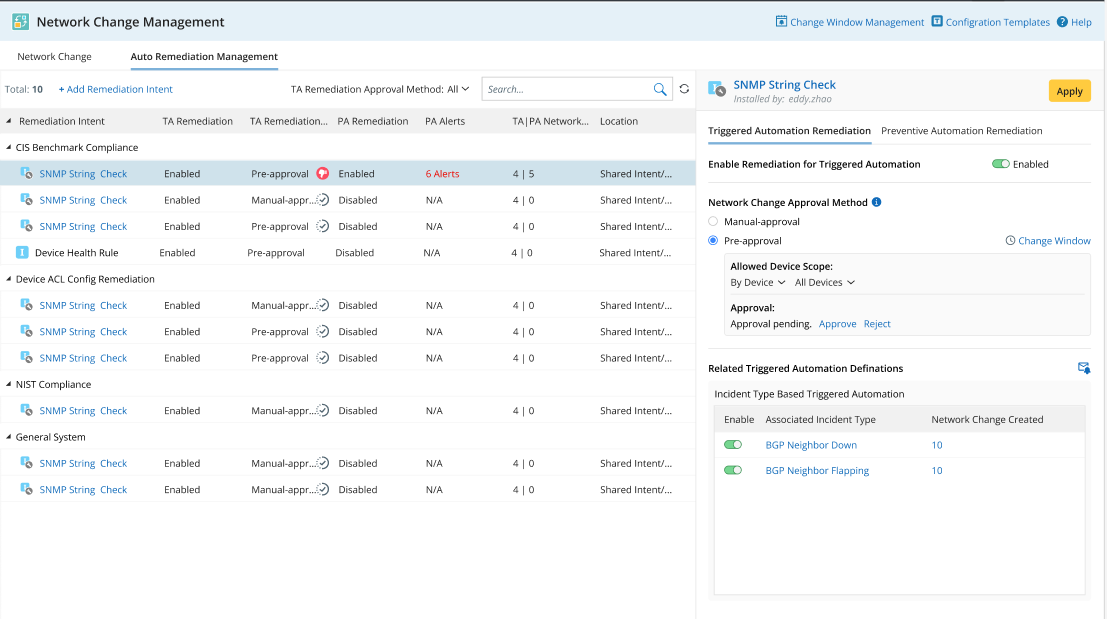Screen dimensions: 1107x619
Task: Click inside the Search input field
Action: [x=565, y=89]
